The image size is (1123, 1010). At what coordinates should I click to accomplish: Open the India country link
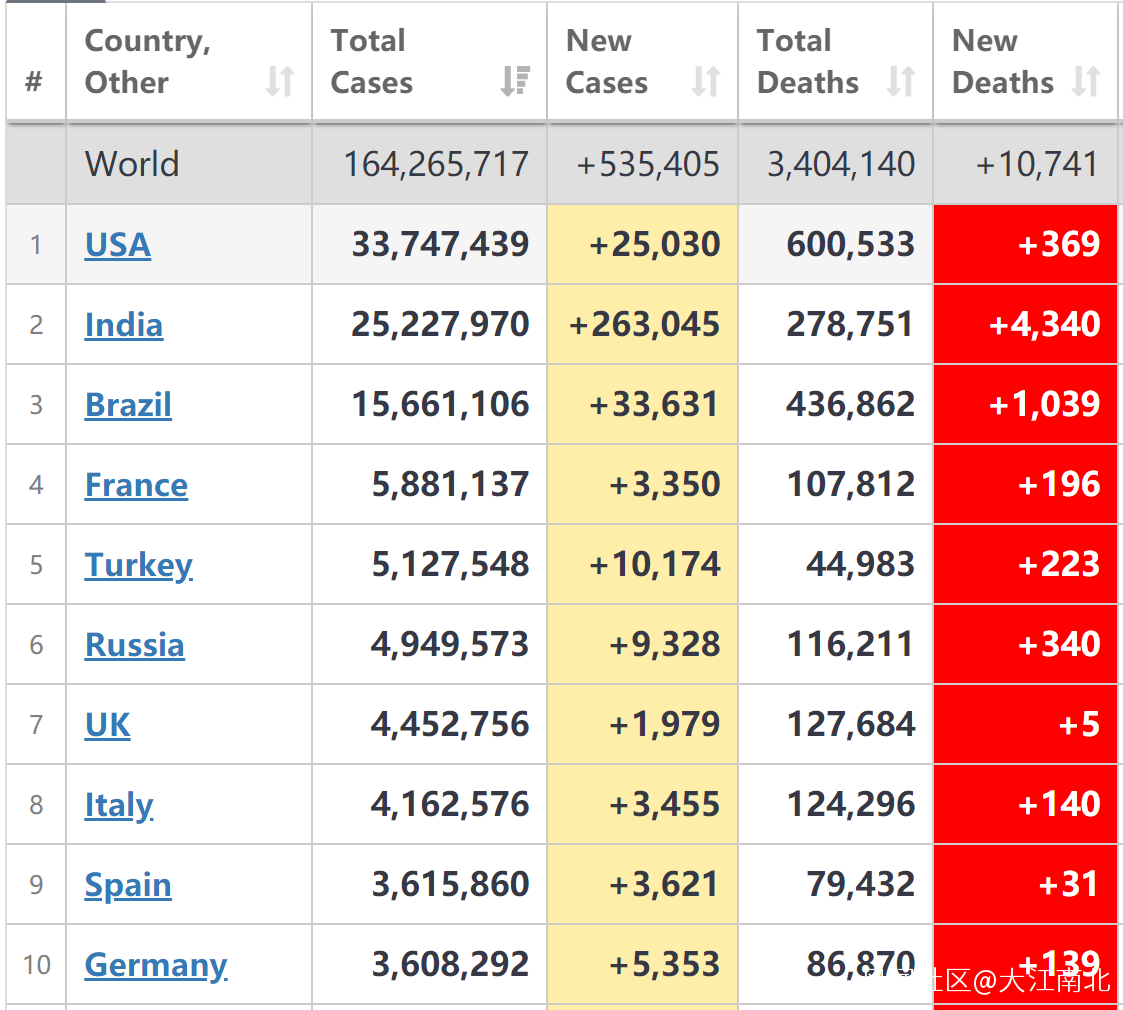124,325
